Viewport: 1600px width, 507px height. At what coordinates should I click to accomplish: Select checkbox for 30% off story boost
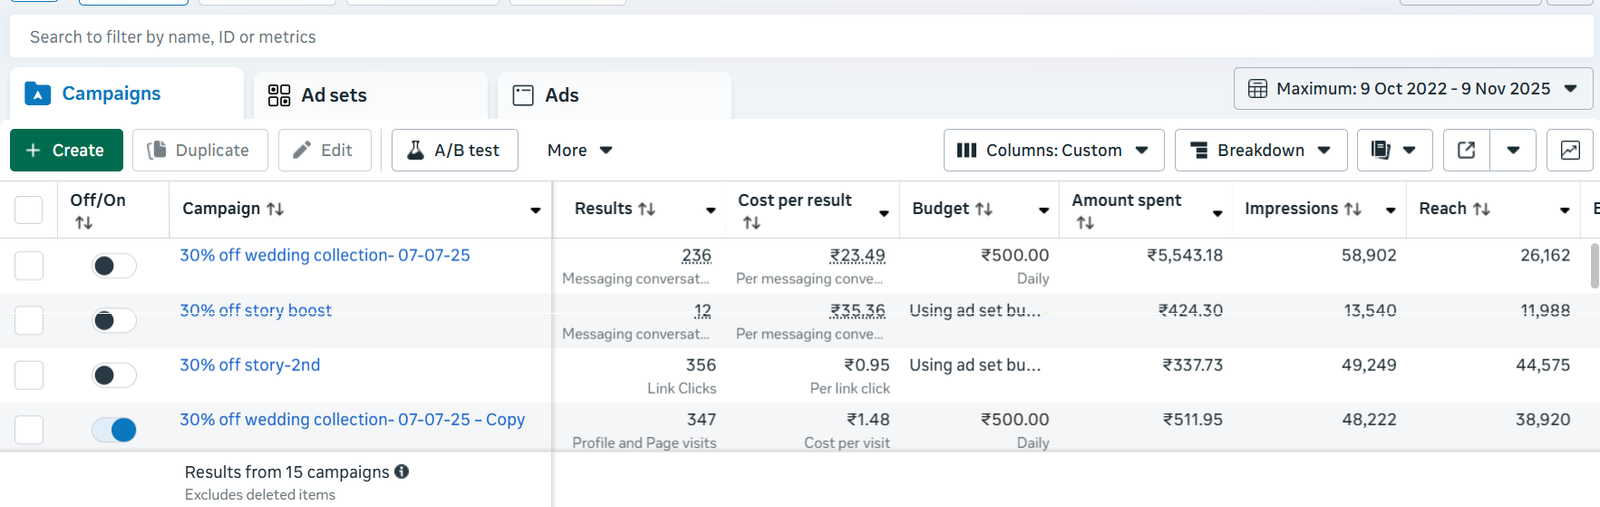[x=29, y=320]
